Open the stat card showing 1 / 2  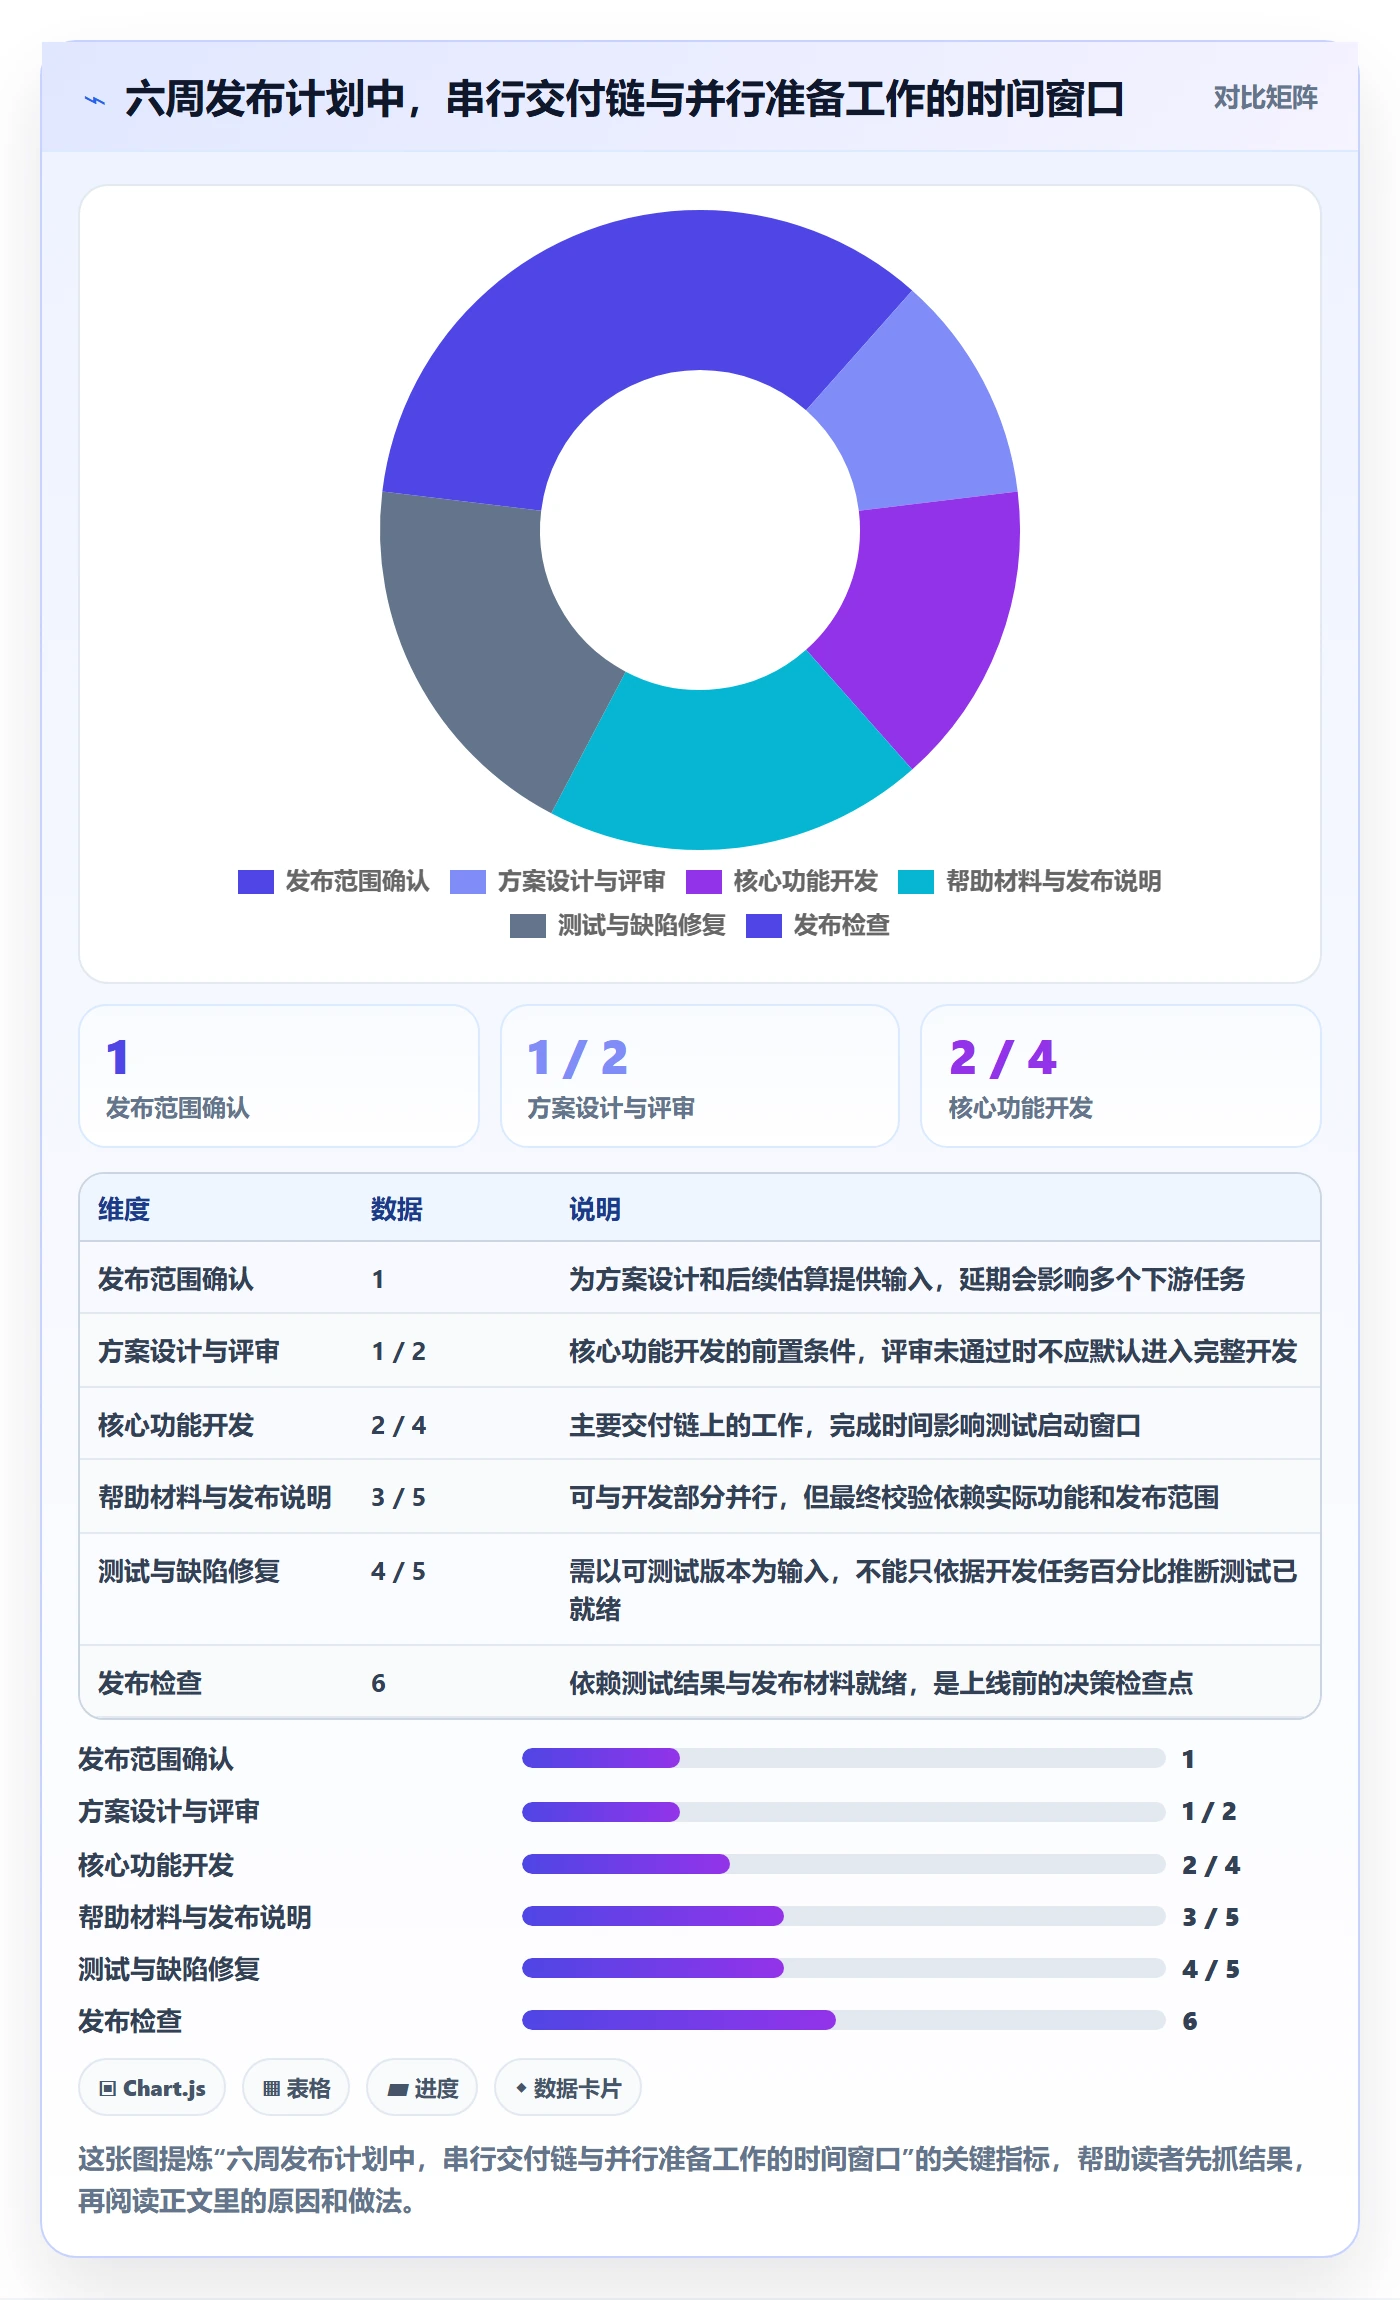pos(700,1076)
